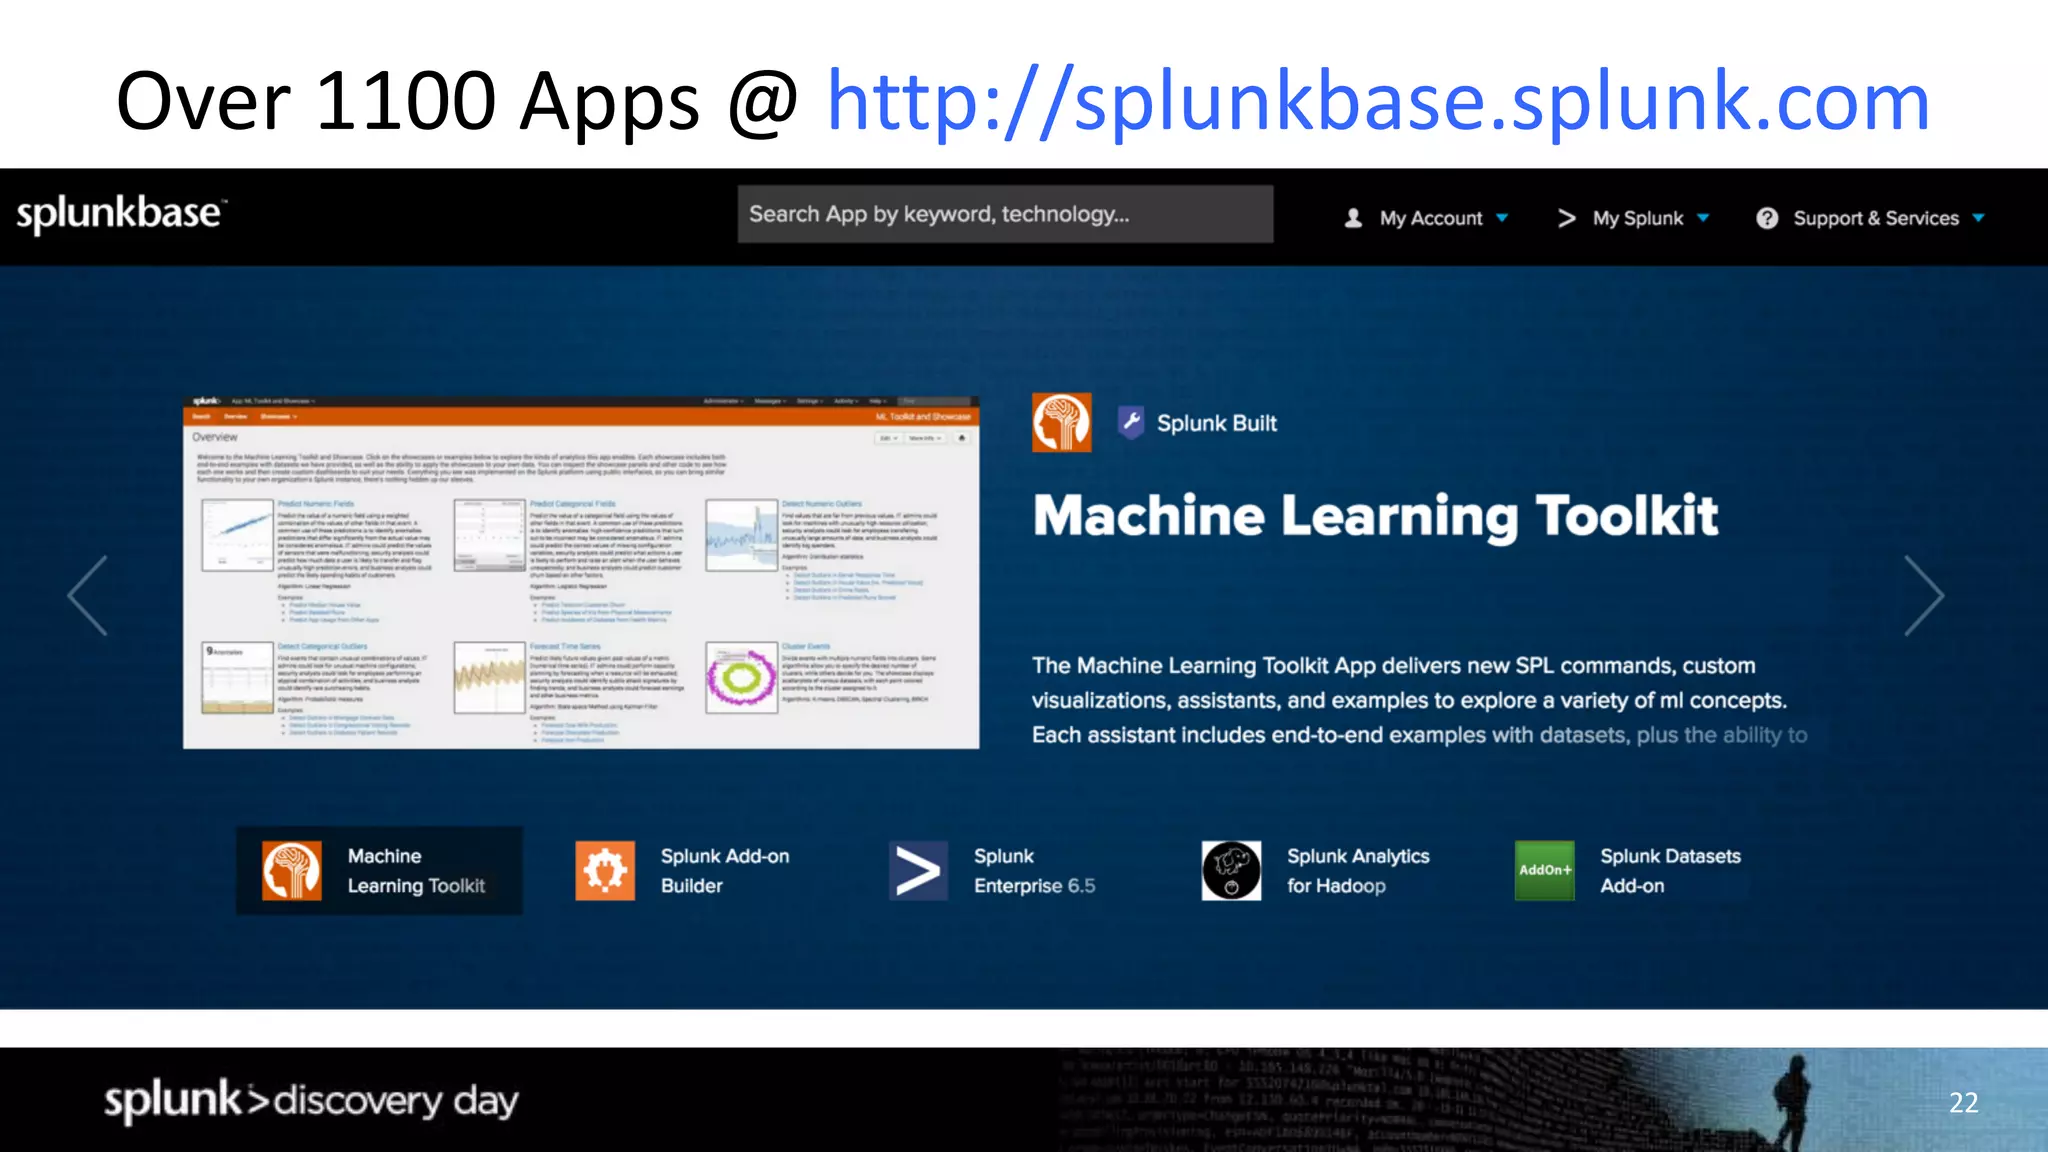Click the splunk discovery day footer logo
This screenshot has width=2048, height=1152.
pos(311,1101)
